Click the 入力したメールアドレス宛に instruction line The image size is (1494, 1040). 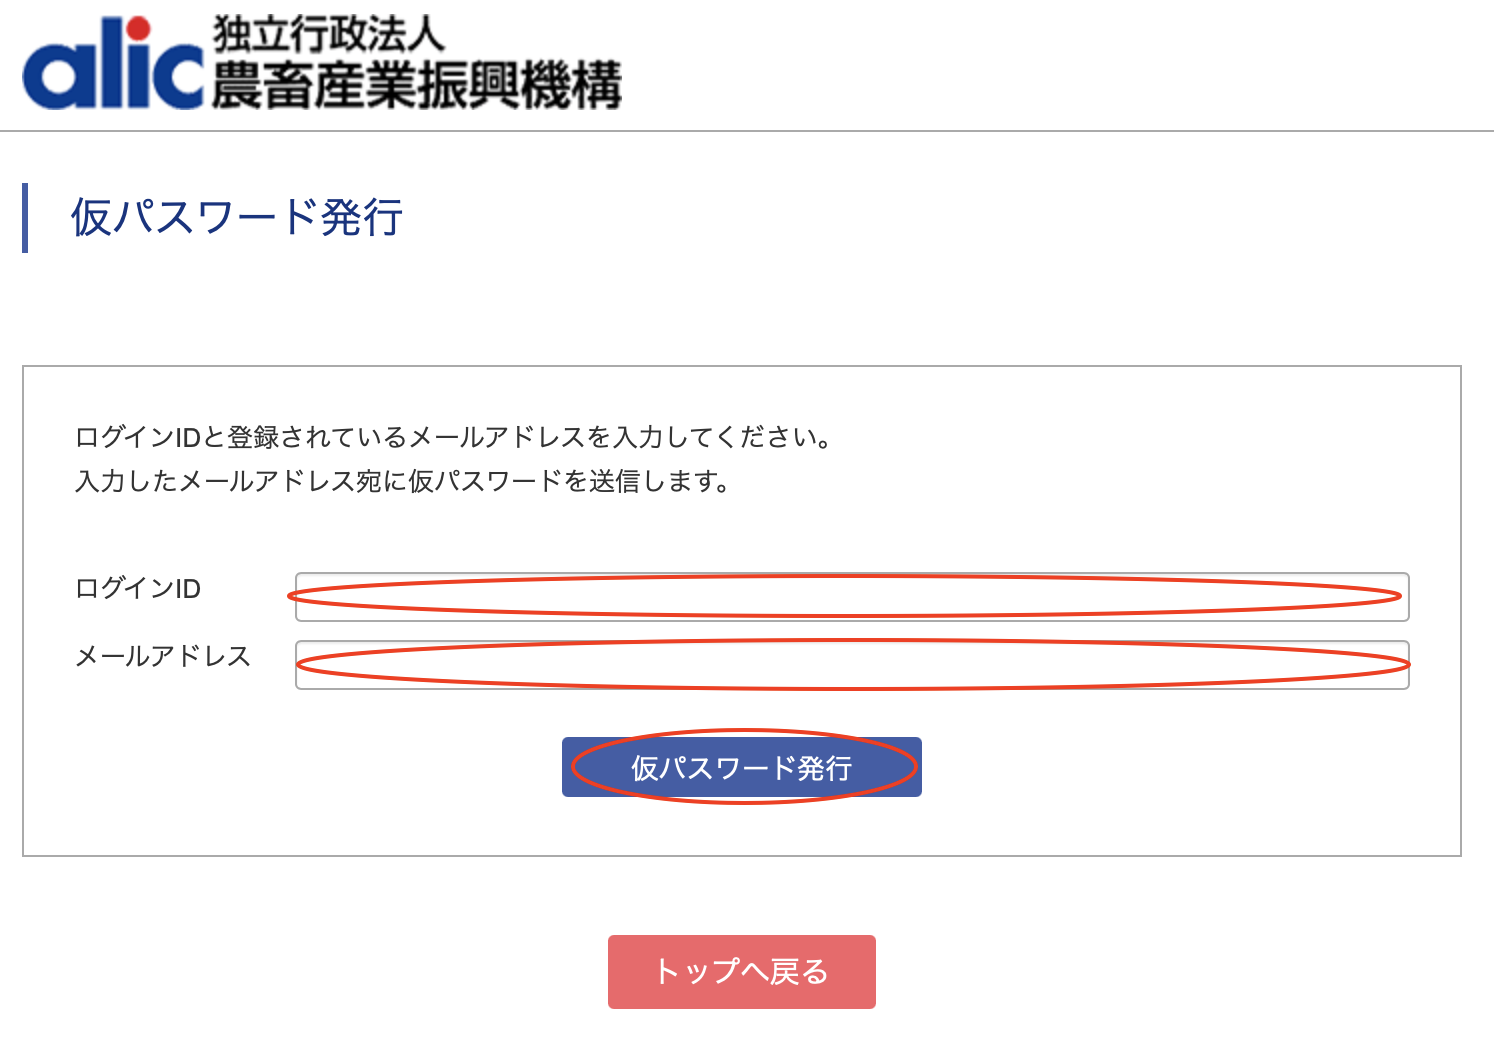coord(404,481)
